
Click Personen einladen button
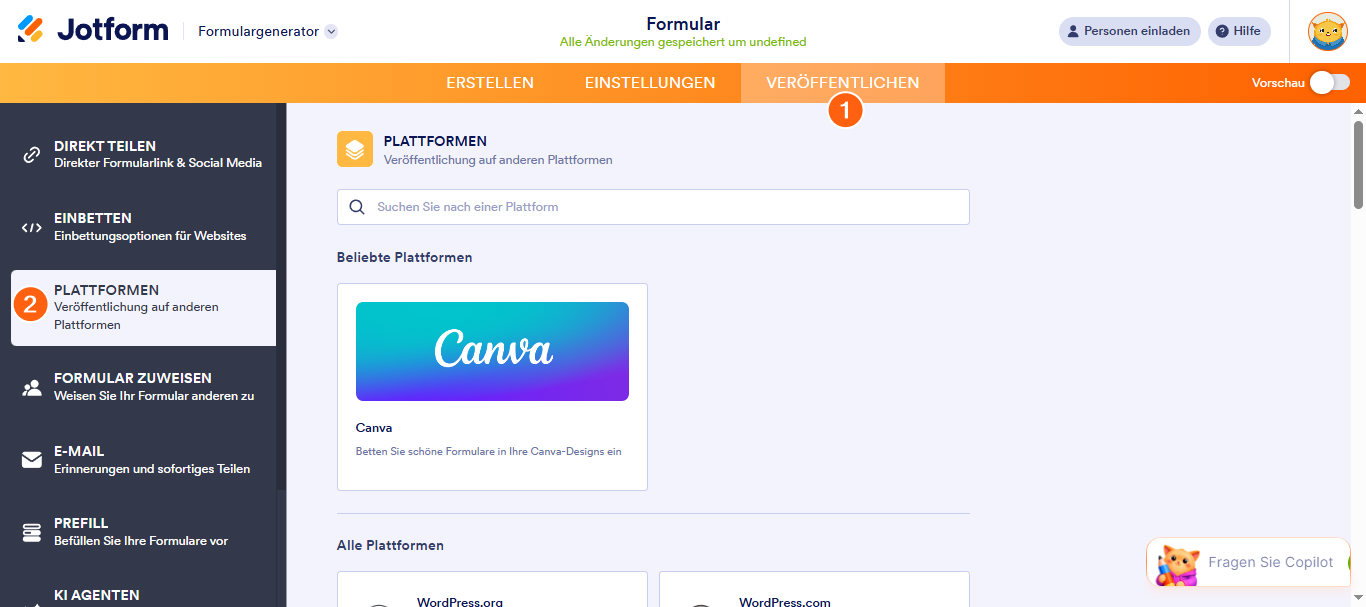(x=1129, y=31)
